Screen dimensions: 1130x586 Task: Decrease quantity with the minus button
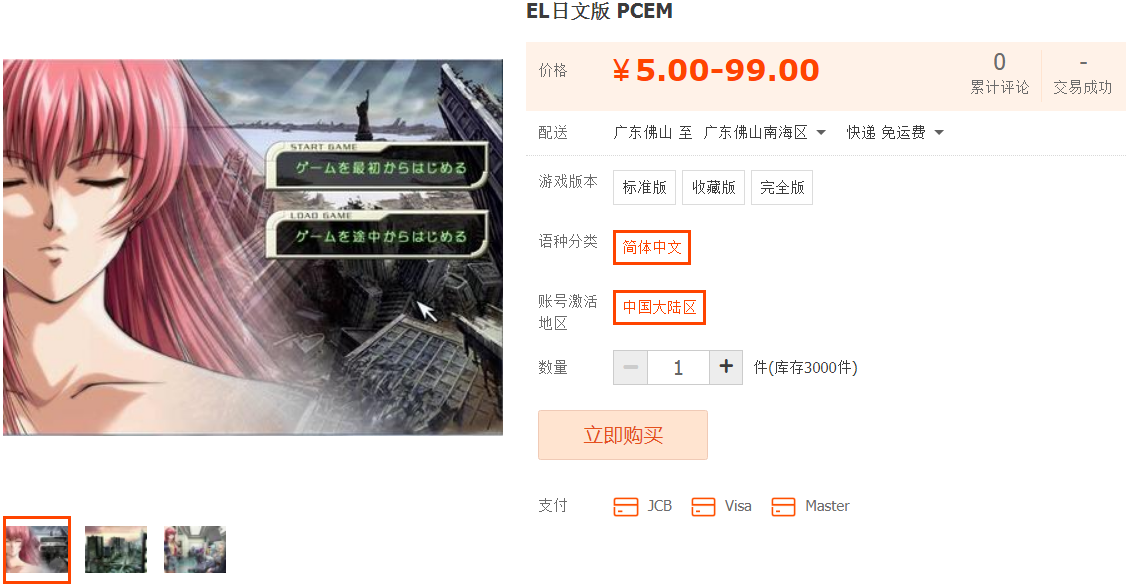pos(631,368)
